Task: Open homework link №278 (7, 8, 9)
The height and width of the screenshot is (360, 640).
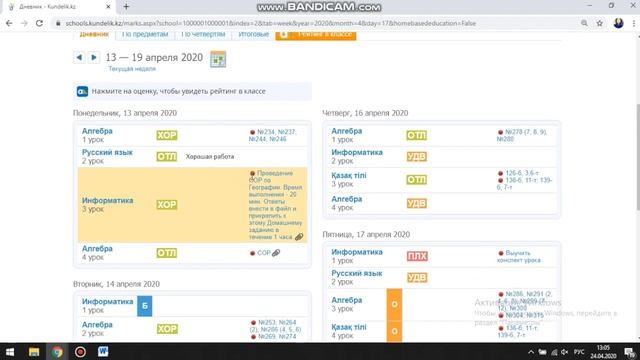Action: coord(522,136)
